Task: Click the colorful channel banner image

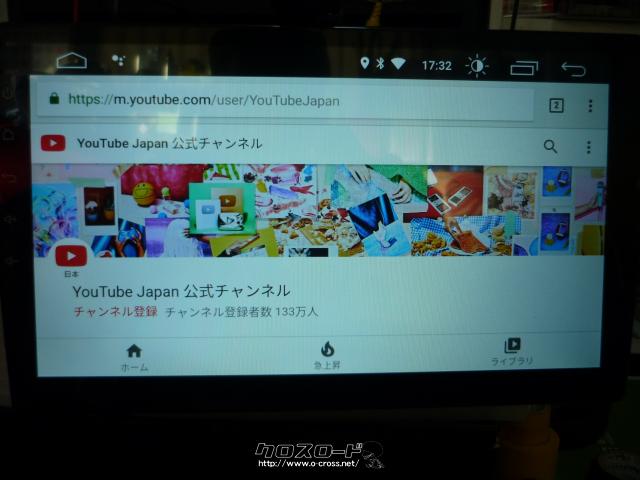Action: click(319, 211)
